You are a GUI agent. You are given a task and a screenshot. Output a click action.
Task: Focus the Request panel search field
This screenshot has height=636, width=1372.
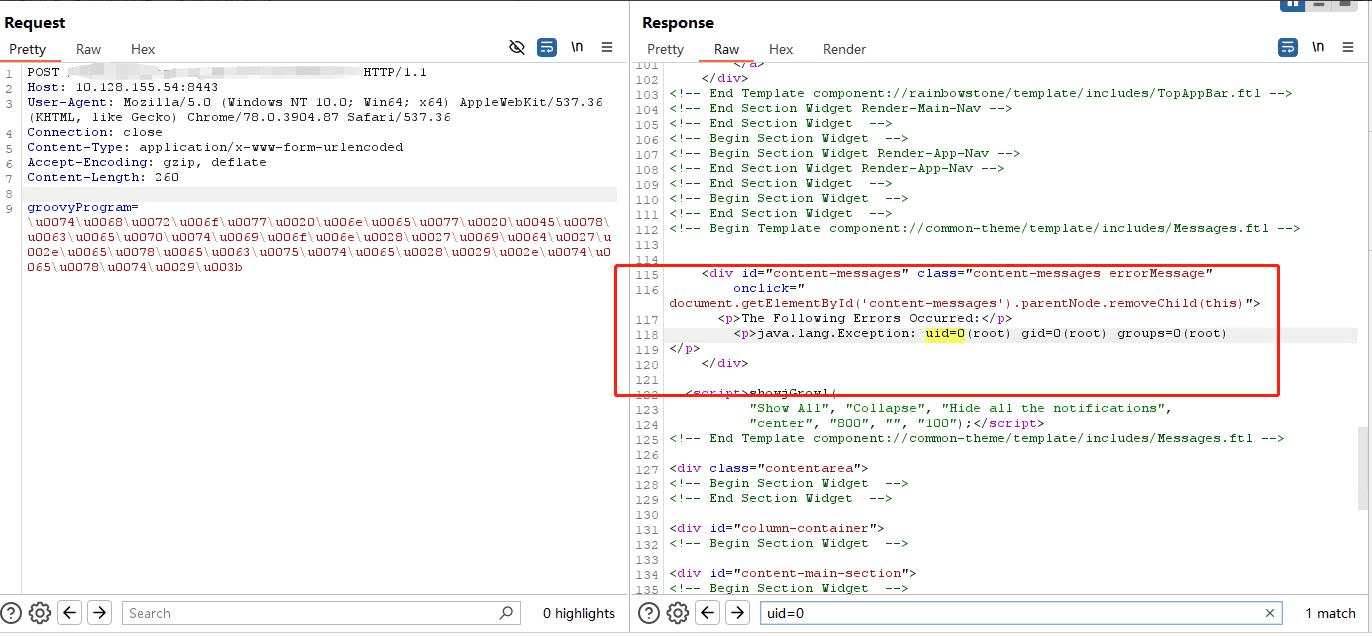click(x=321, y=613)
